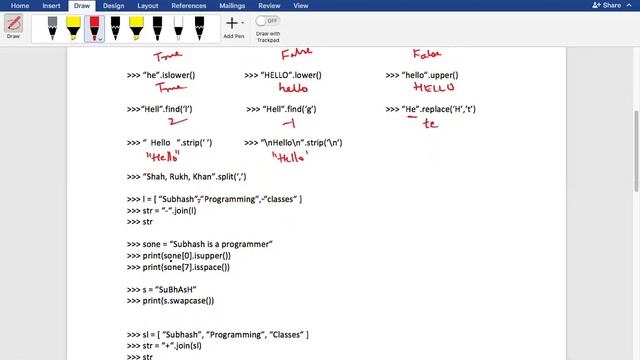Pick the yellow highlighter next to the gray pencil
The width and height of the screenshot is (640, 360).
pos(73,28)
